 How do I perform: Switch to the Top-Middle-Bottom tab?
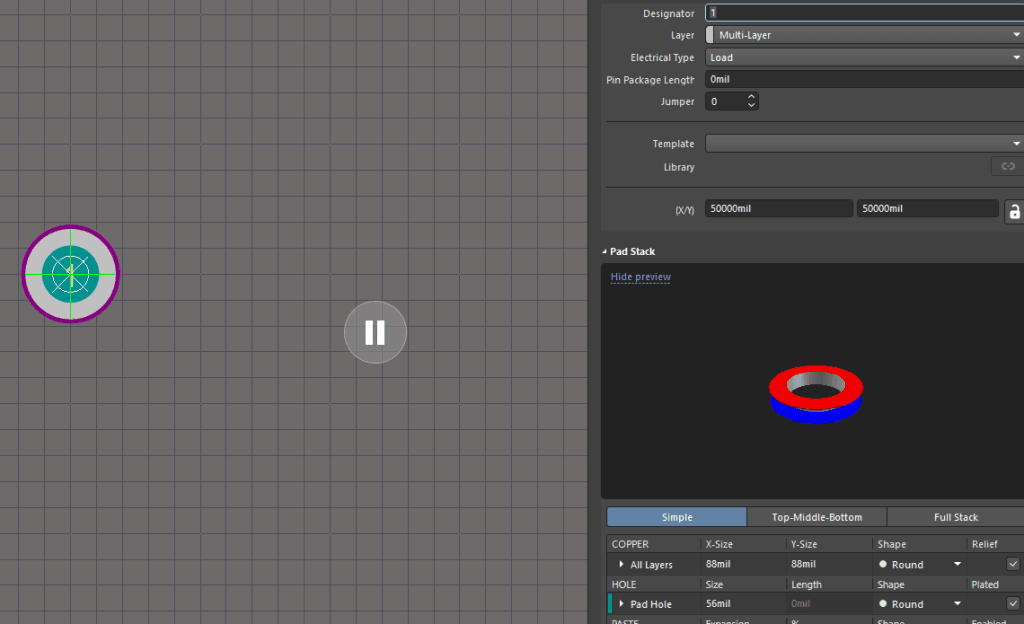(816, 517)
